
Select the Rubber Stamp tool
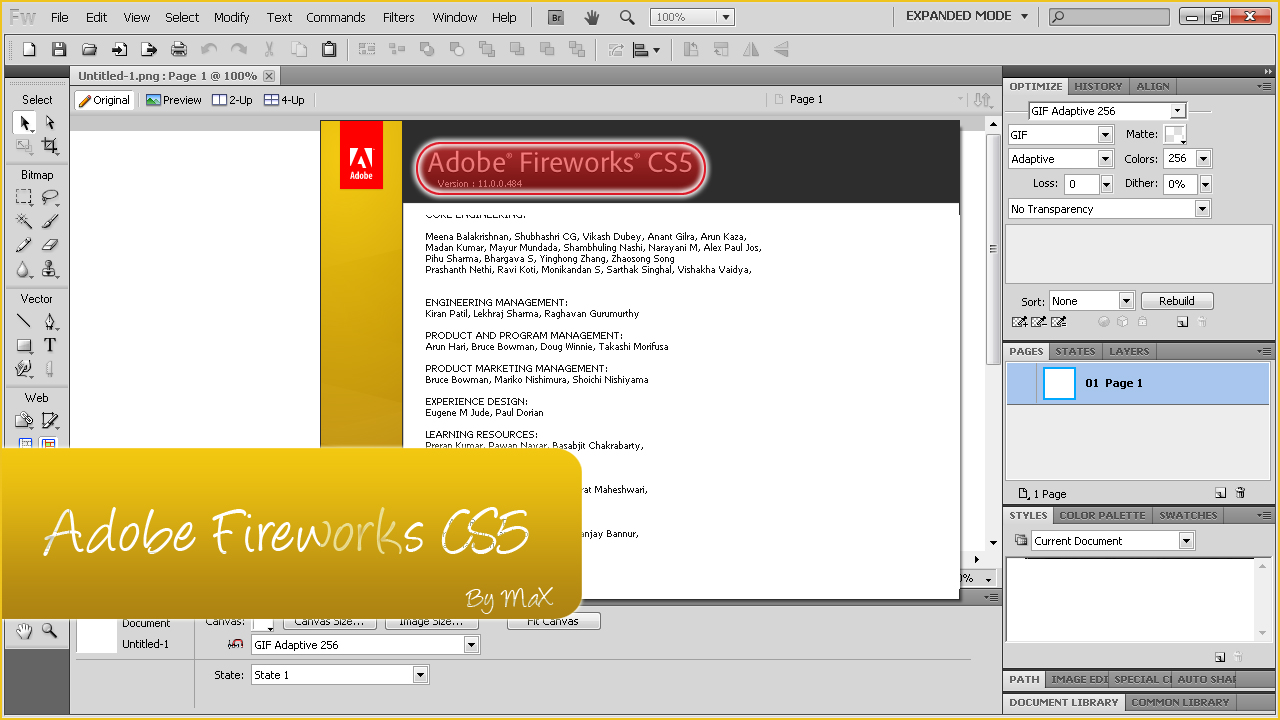coord(50,269)
